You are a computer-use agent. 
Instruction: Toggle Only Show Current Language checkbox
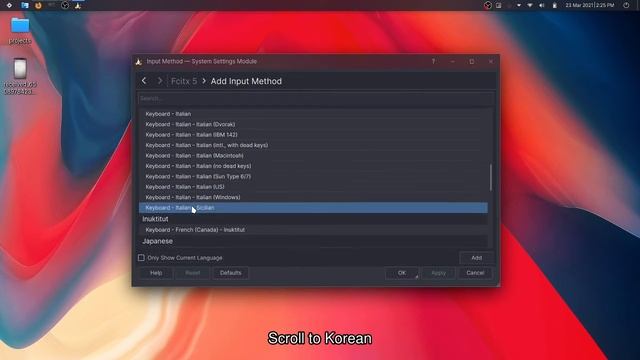(x=141, y=258)
